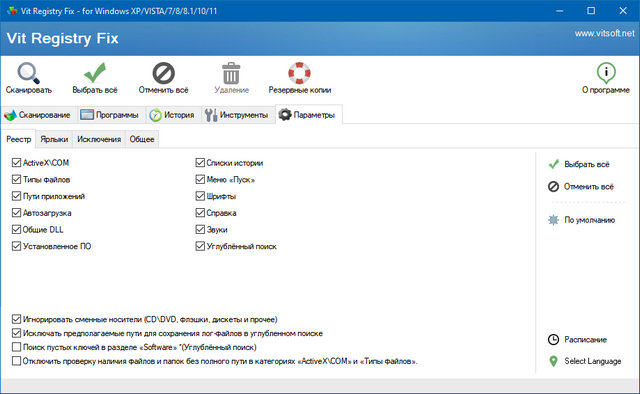The width and height of the screenshot is (640, 394).
Task: Switch to the Сканирование tab
Action: (38, 115)
